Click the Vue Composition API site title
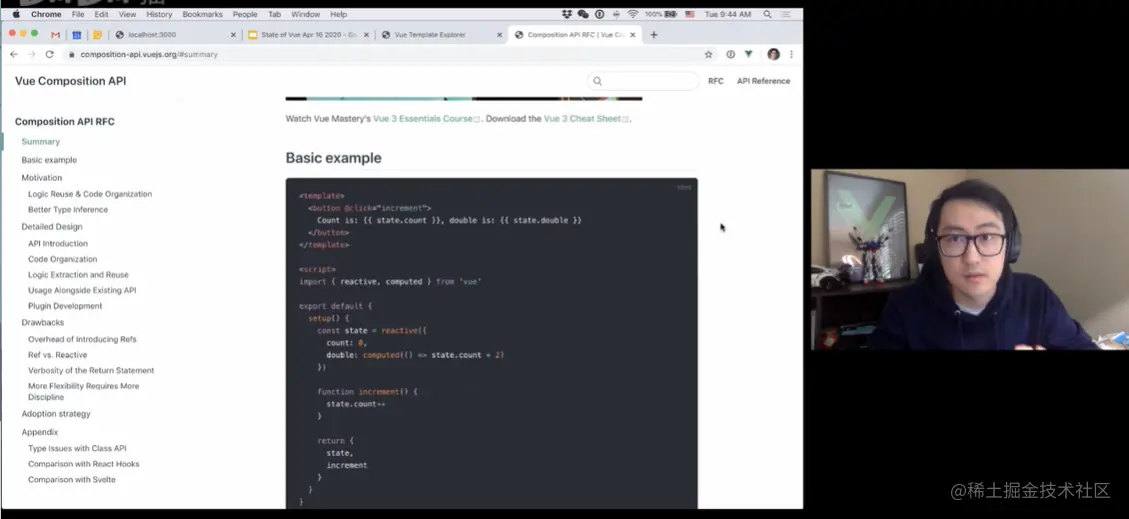The image size is (1129, 519). (x=71, y=81)
